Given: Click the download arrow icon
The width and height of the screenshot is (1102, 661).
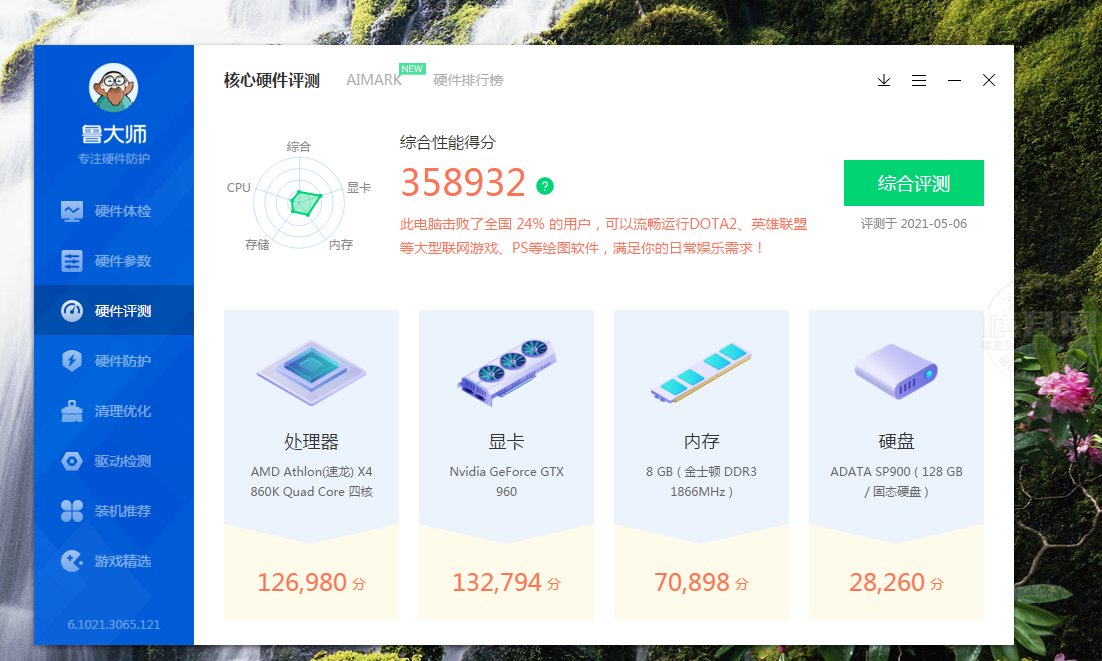Looking at the screenshot, I should [883, 80].
